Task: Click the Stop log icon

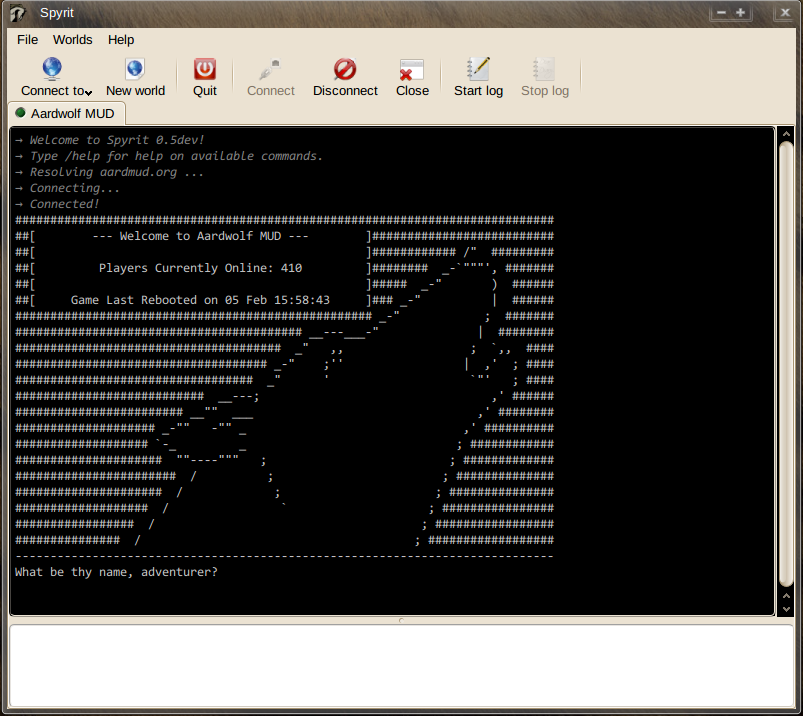Action: coord(544,69)
